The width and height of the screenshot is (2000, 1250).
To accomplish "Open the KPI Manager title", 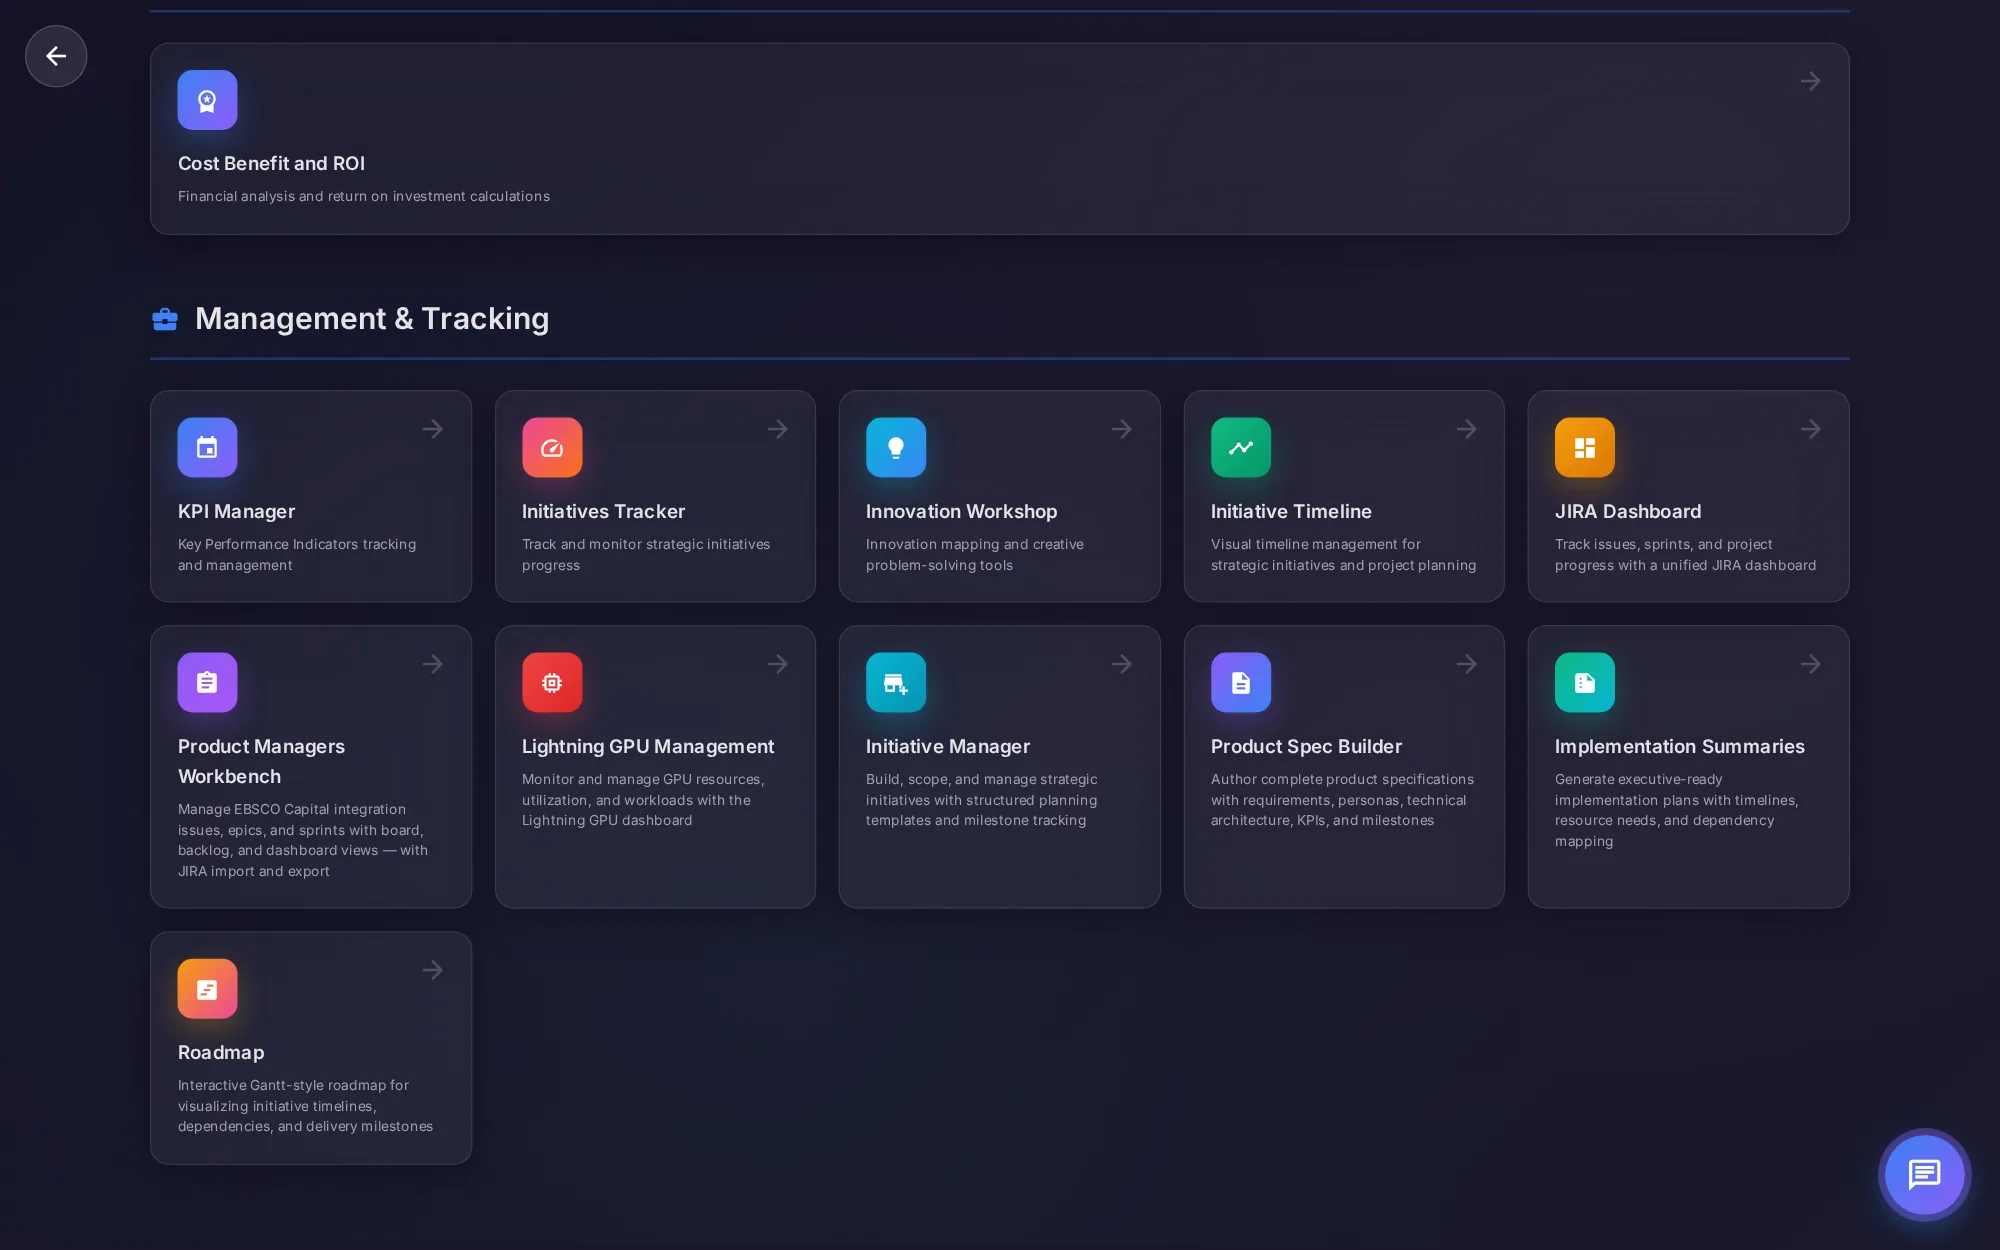I will (236, 511).
